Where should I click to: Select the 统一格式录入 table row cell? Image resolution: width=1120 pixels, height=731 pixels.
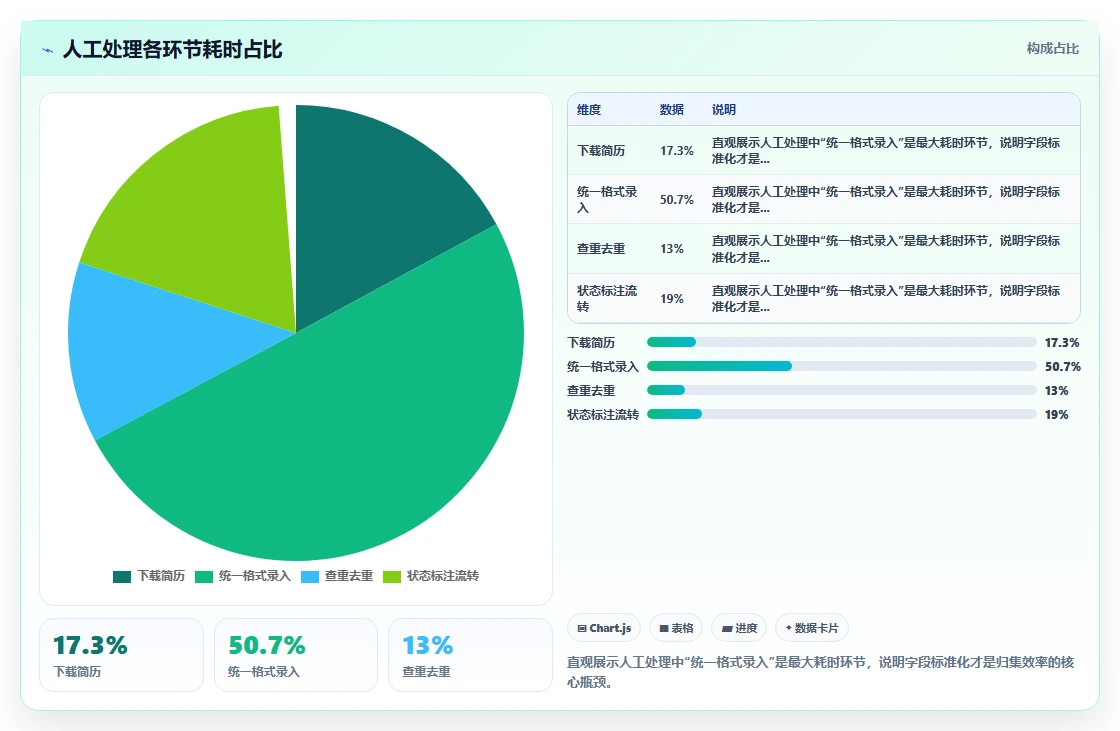pyautogui.click(x=607, y=199)
